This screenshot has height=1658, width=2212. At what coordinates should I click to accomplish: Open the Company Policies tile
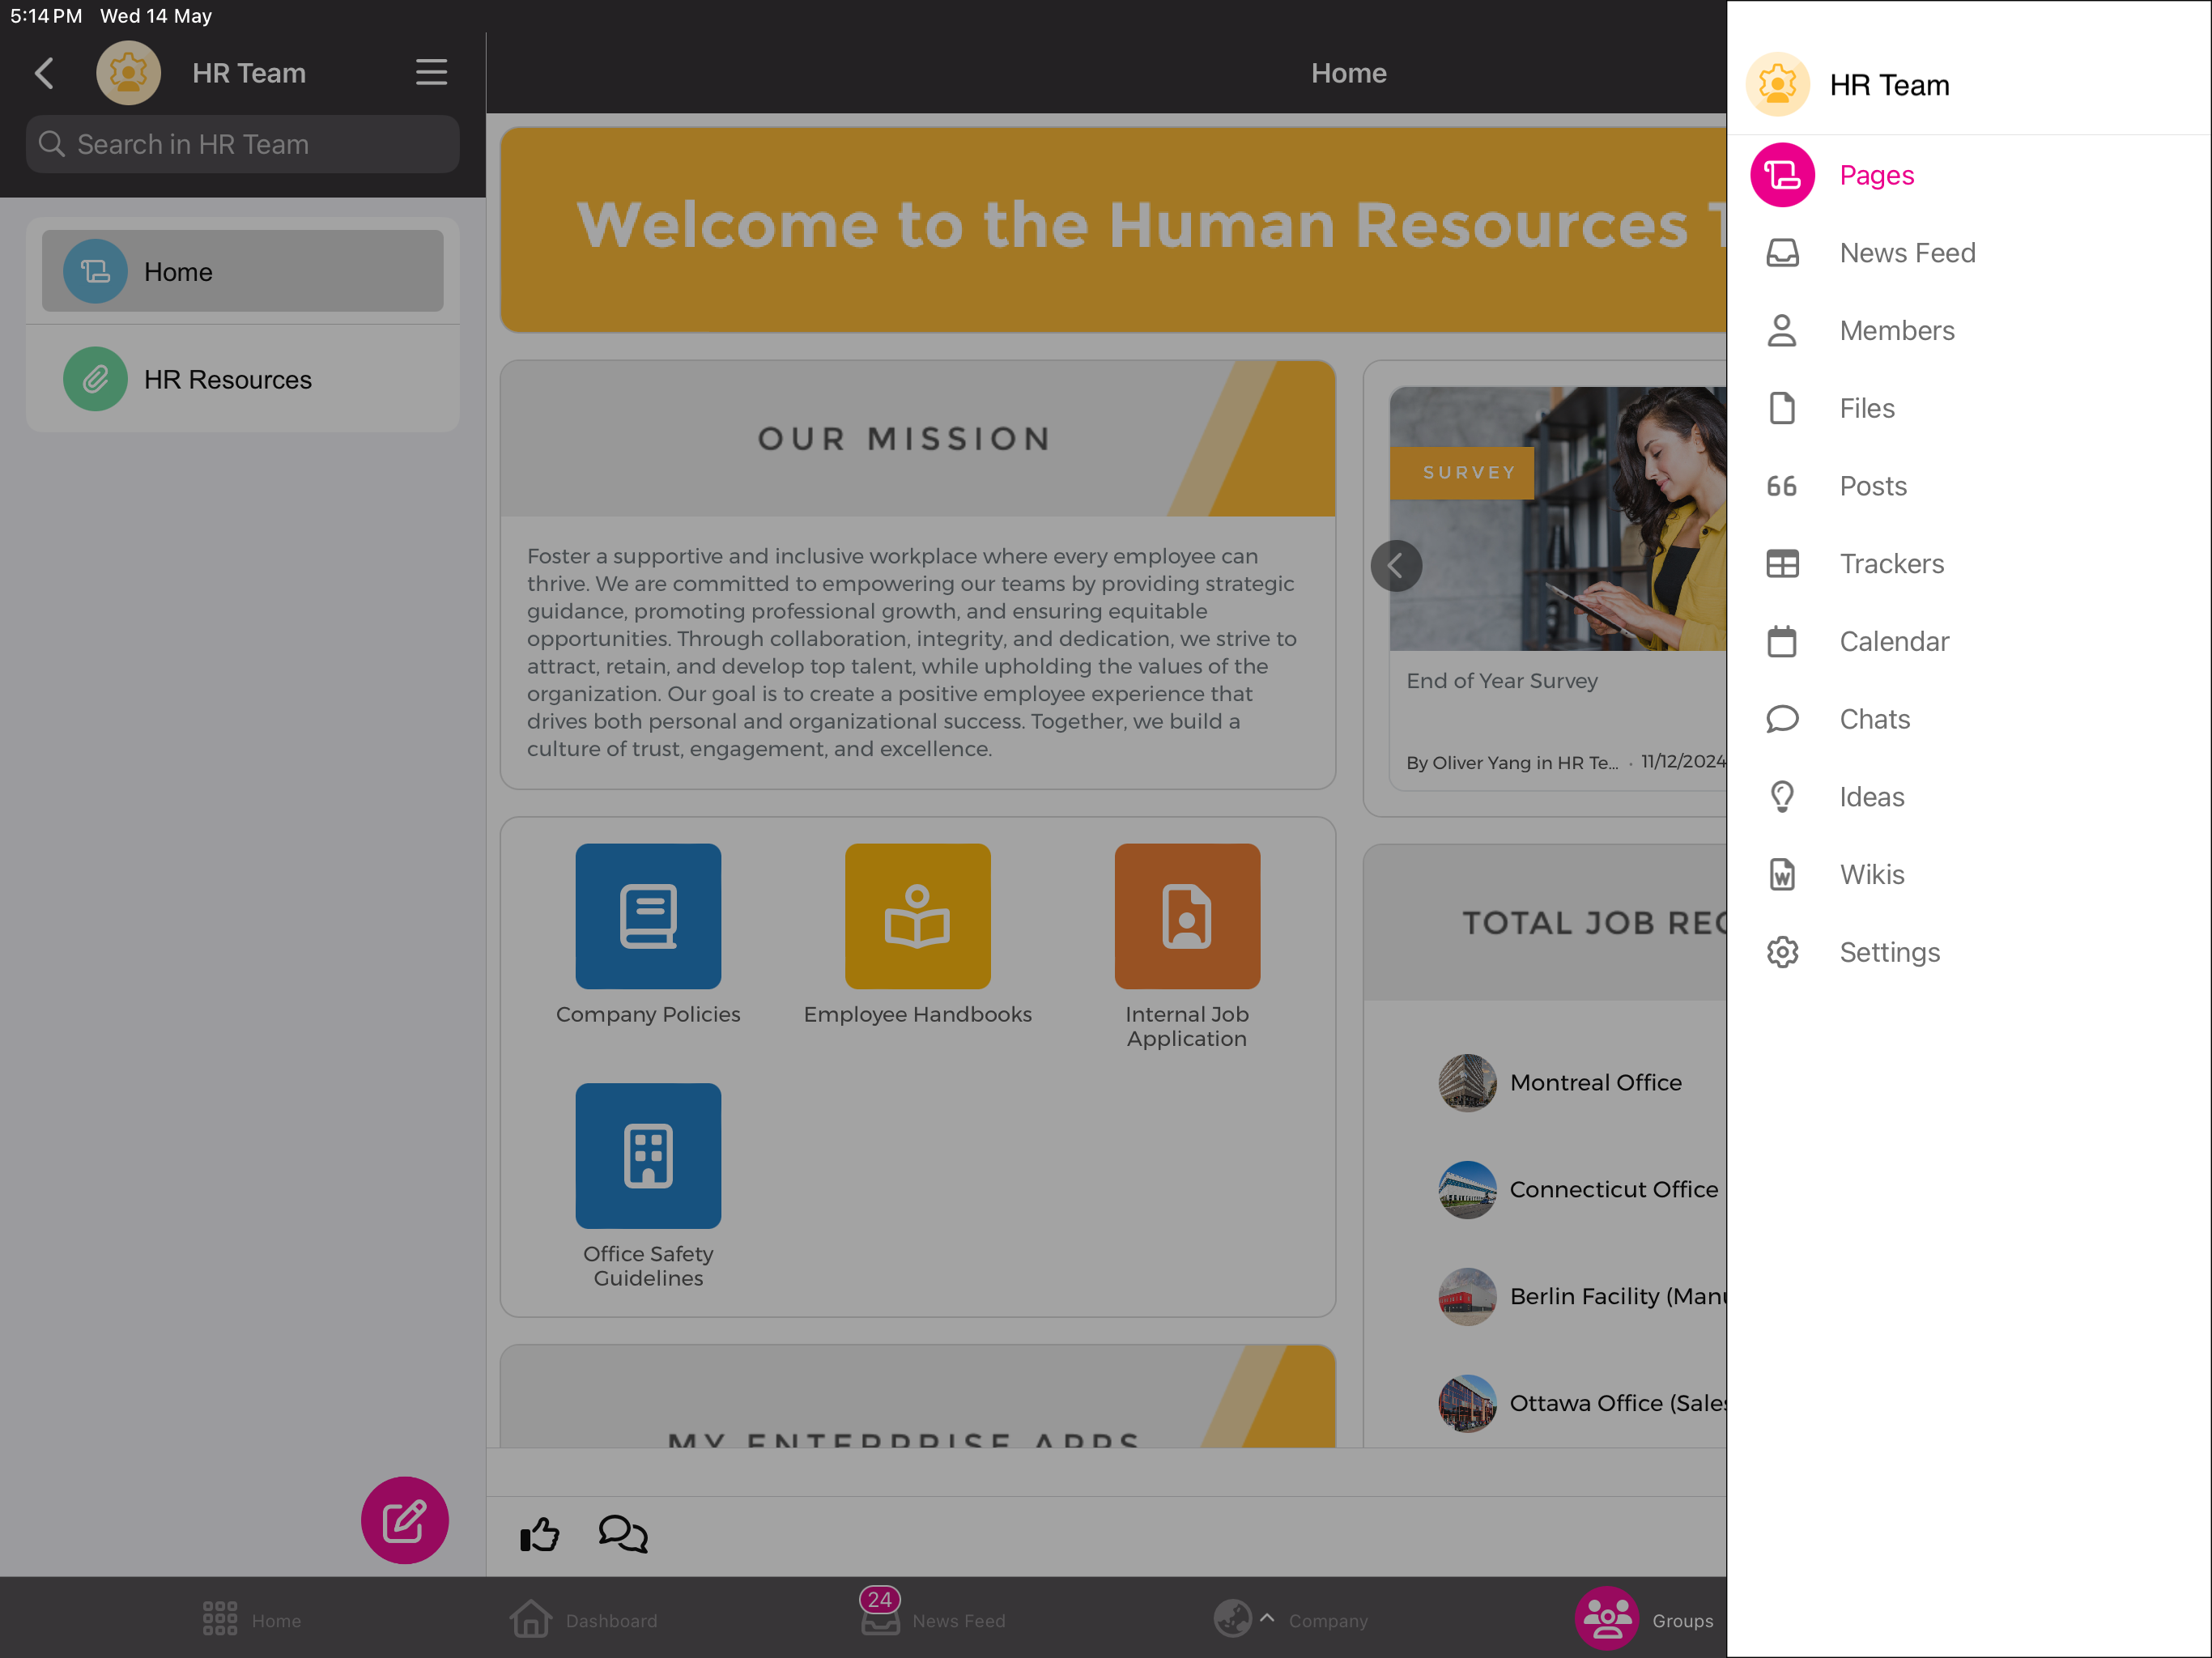pyautogui.click(x=648, y=917)
